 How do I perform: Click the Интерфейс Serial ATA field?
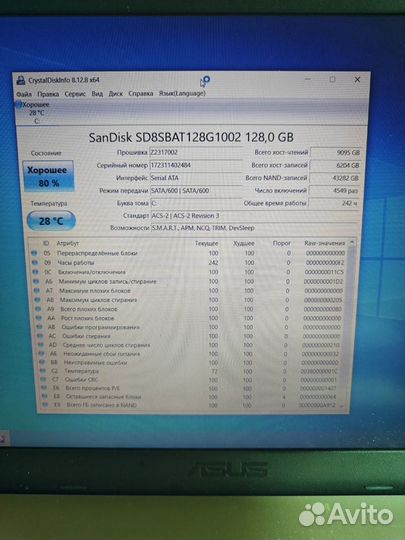point(196,178)
